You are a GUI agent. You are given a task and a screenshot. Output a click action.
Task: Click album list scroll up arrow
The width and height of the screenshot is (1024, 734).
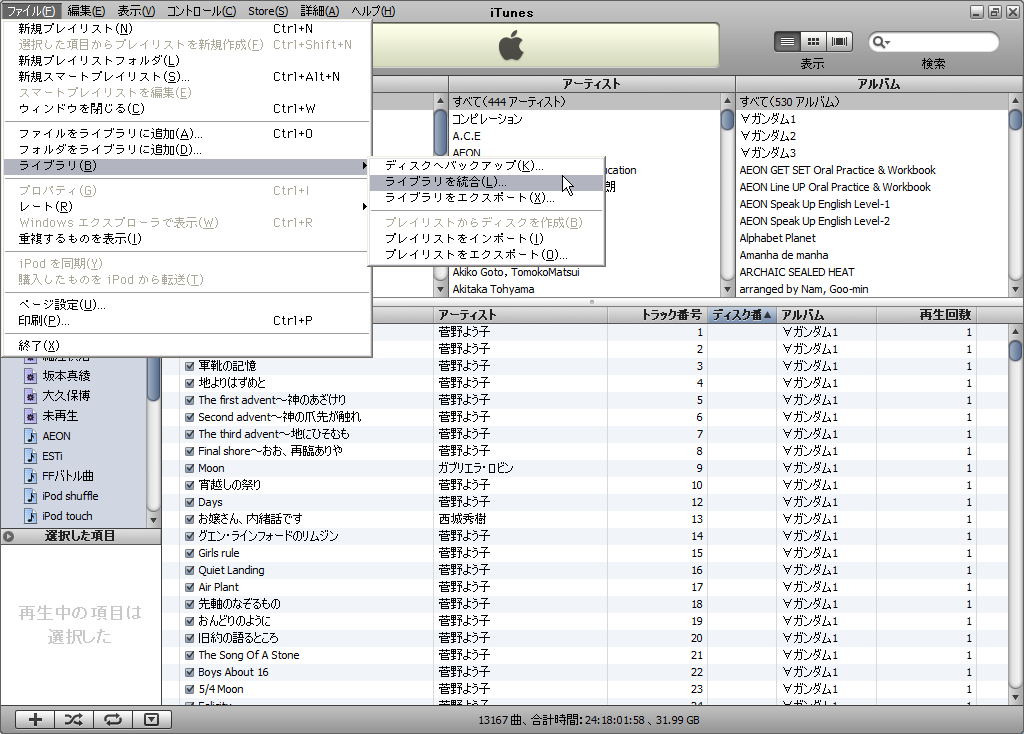[x=1015, y=101]
